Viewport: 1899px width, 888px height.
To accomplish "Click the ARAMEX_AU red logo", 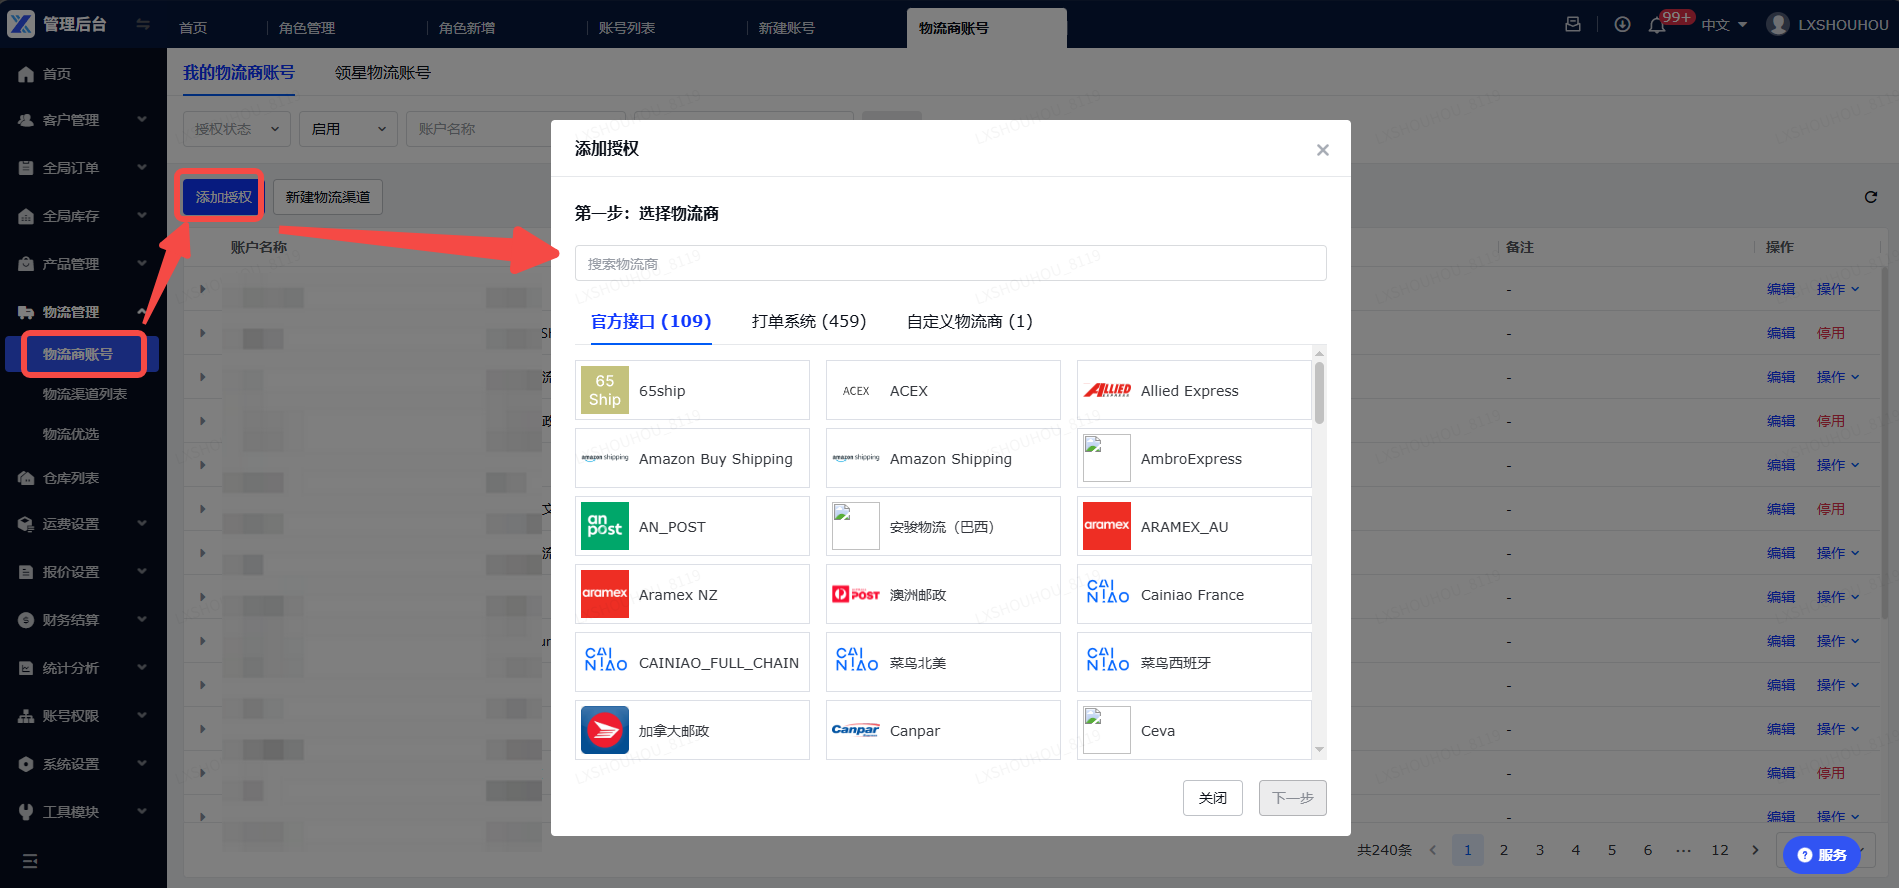I will [1107, 526].
